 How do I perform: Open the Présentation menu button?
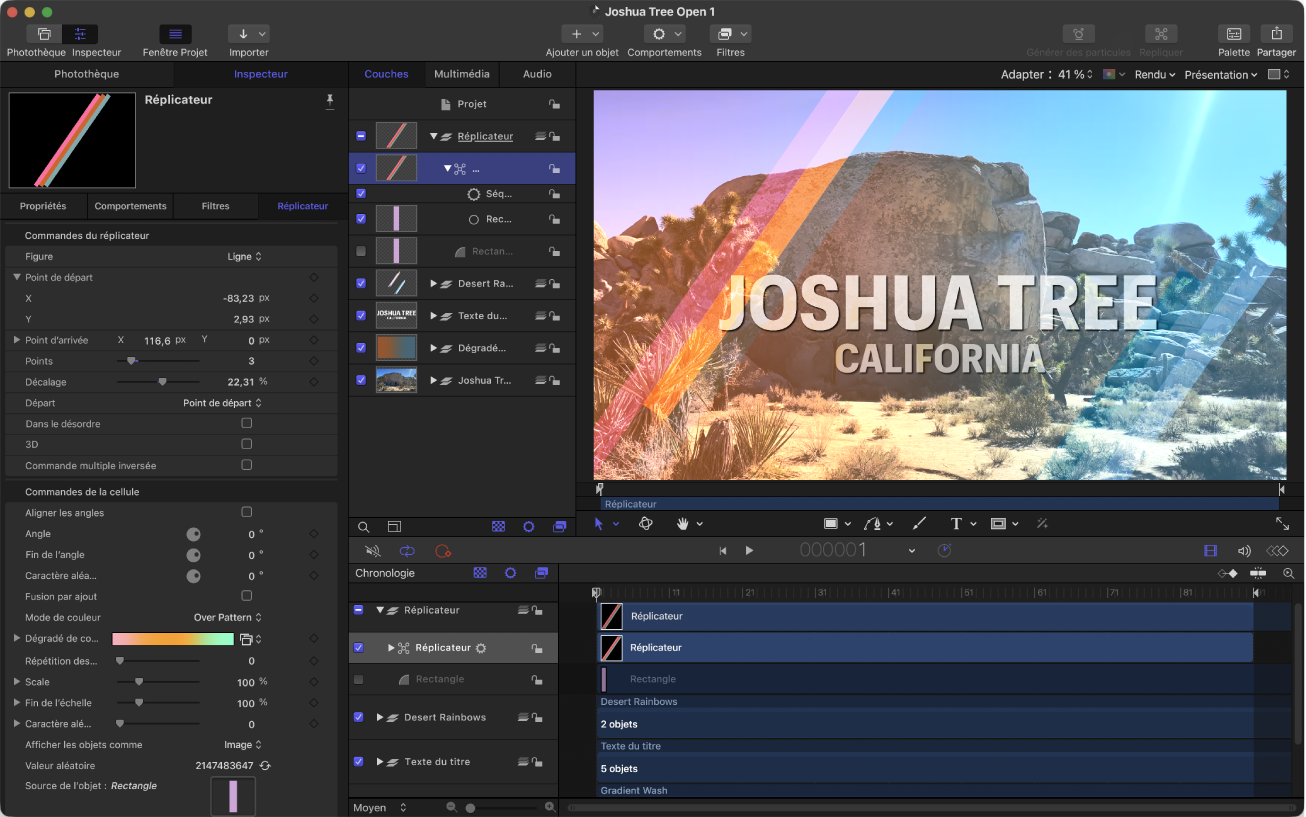point(1220,75)
